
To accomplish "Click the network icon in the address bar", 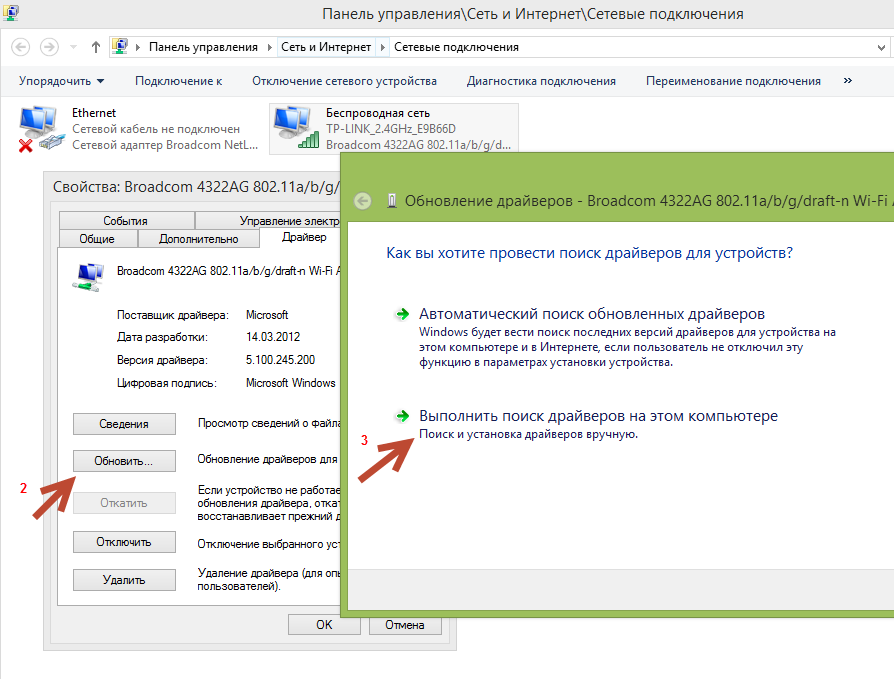I will [120, 46].
